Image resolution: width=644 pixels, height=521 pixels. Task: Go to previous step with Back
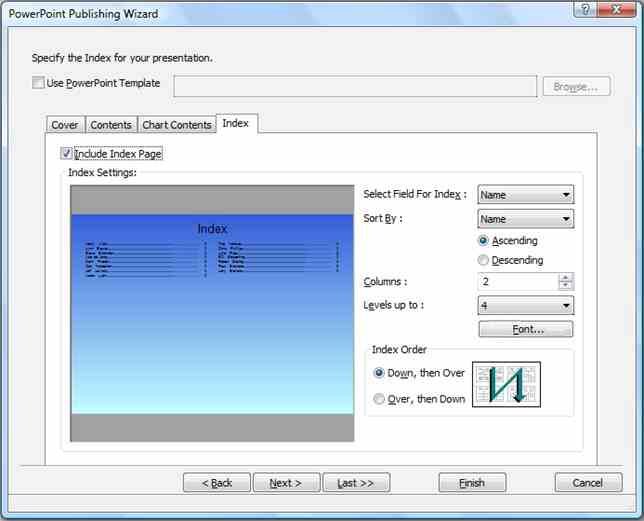point(217,483)
